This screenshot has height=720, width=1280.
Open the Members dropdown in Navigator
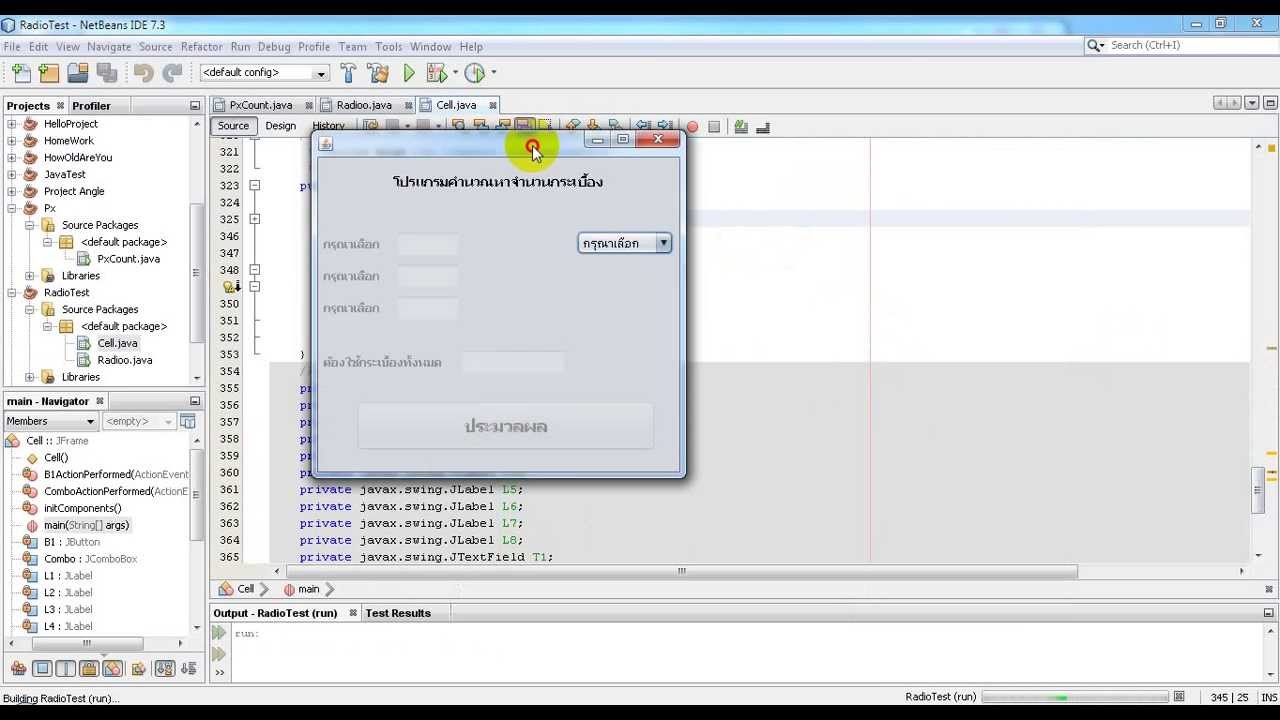(51, 421)
